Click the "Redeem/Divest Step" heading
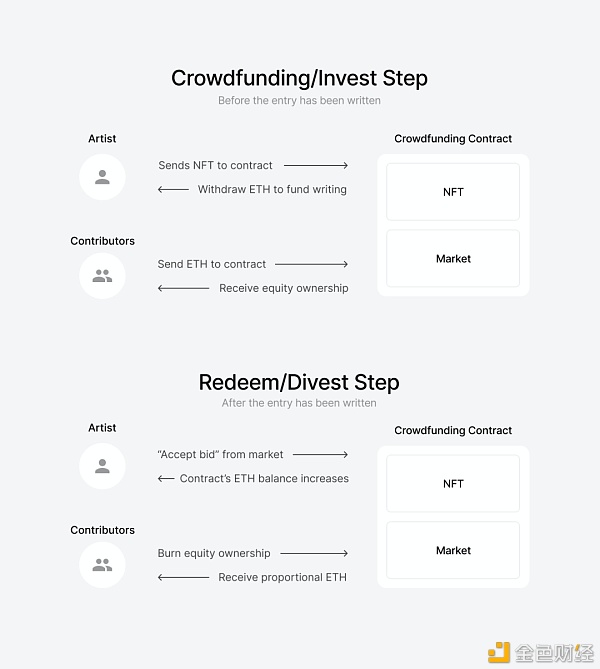The height and width of the screenshot is (669, 600). point(299,382)
